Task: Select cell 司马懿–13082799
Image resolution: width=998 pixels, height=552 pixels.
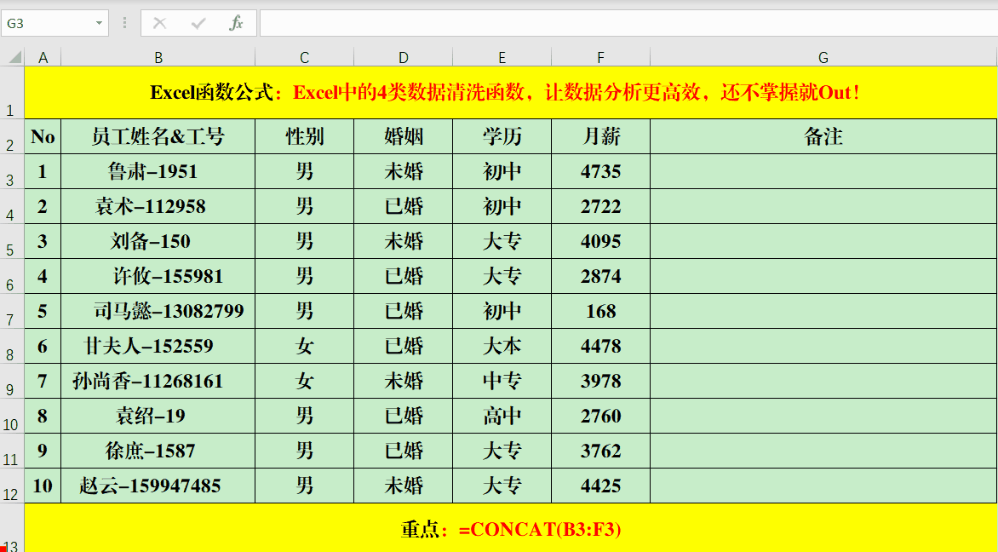Action: pos(158,311)
